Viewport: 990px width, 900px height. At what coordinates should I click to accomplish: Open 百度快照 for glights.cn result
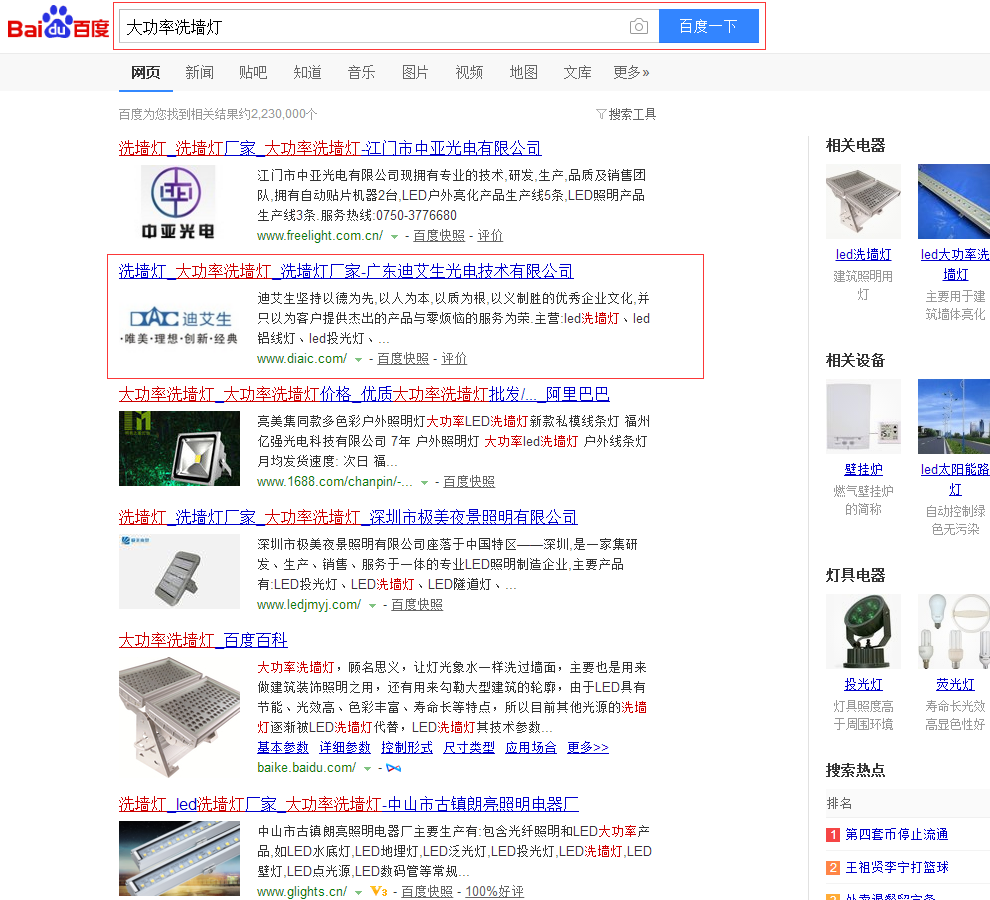(x=427, y=892)
